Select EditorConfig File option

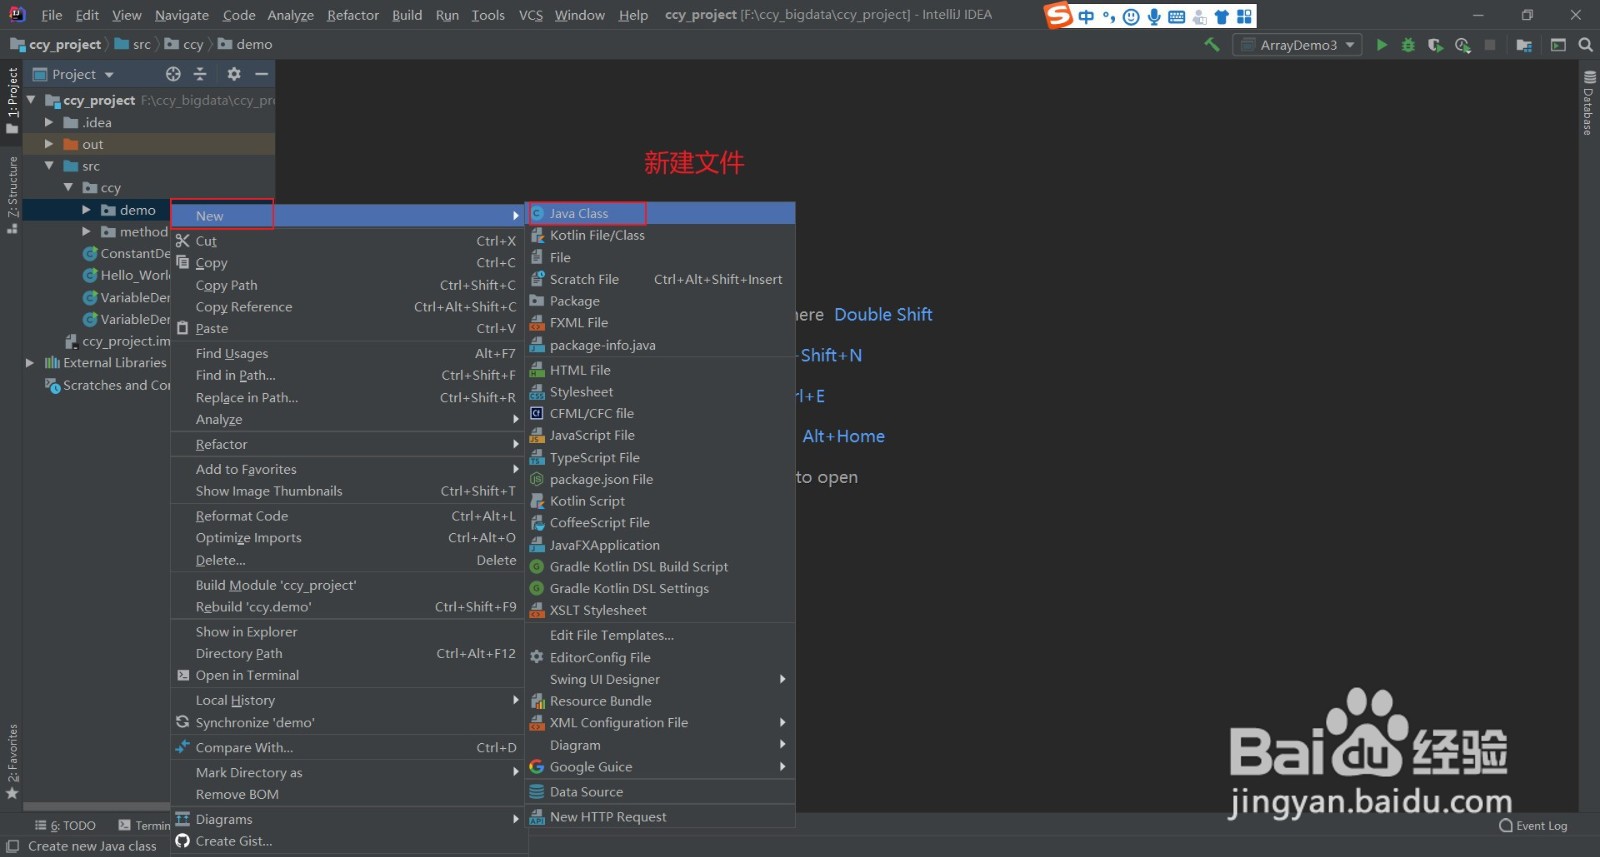pyautogui.click(x=660, y=657)
